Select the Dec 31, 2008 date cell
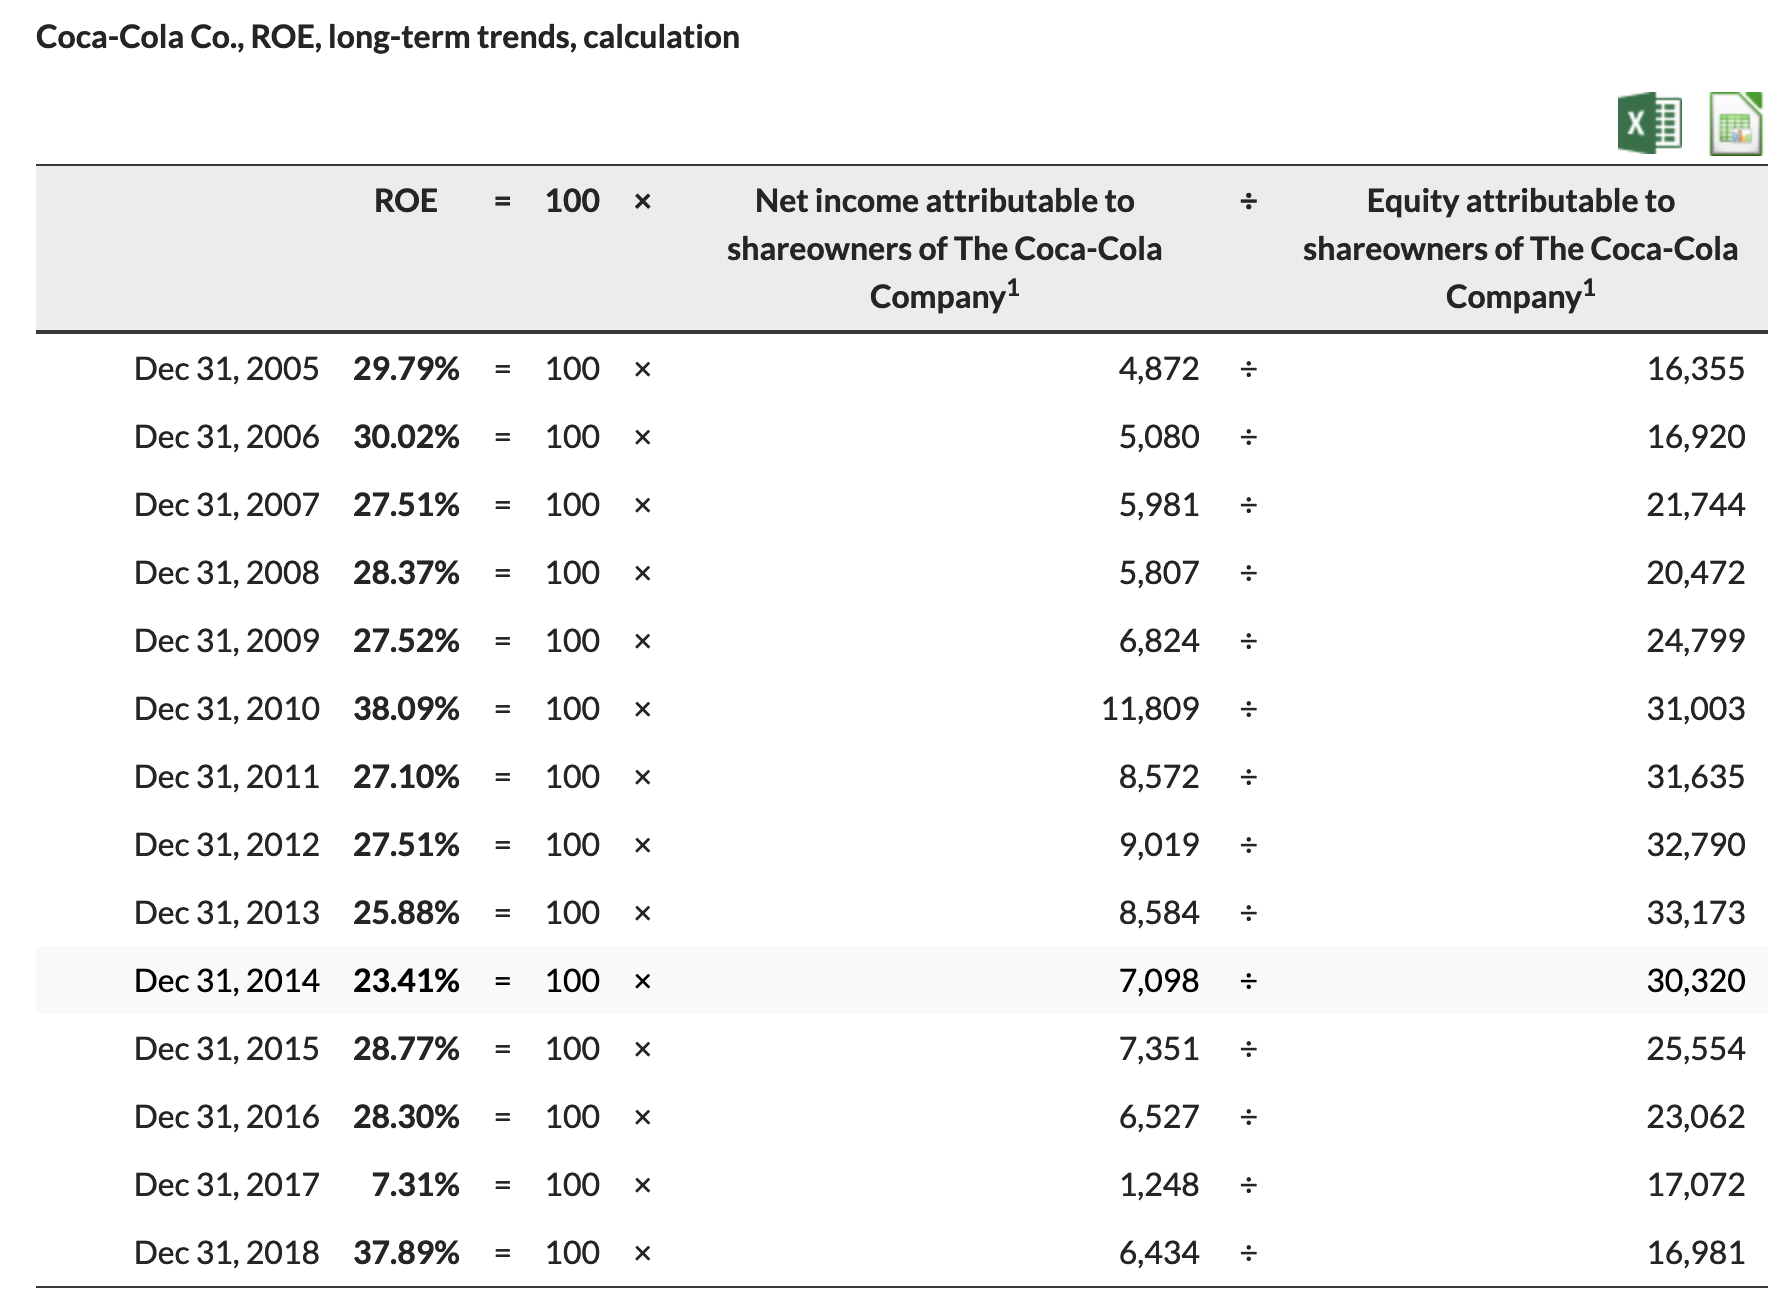Screen dimensions: 1780x1298 [x=227, y=573]
